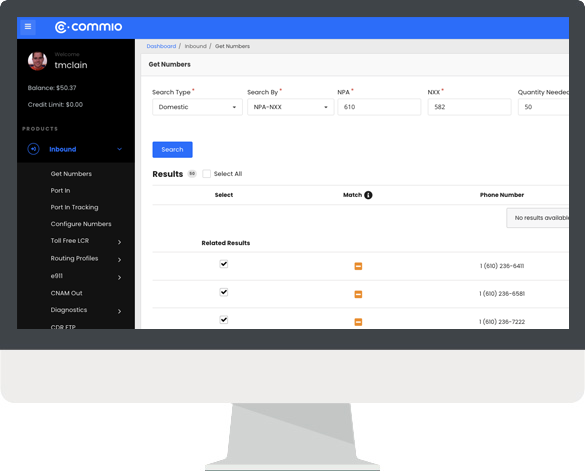Image resolution: width=585 pixels, height=471 pixels.
Task: Click the blue Search button
Action: pos(172,150)
